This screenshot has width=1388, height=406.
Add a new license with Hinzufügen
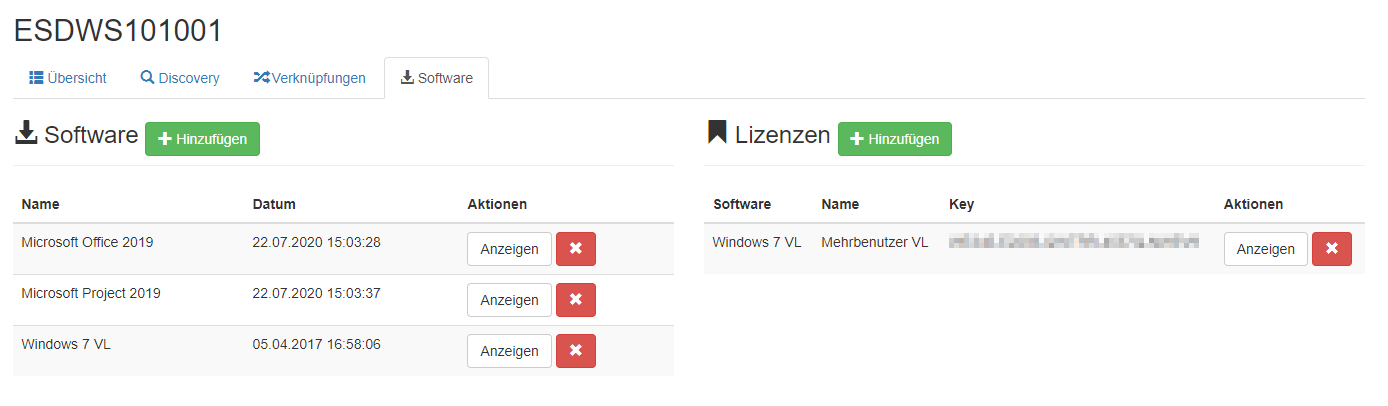[x=894, y=139]
